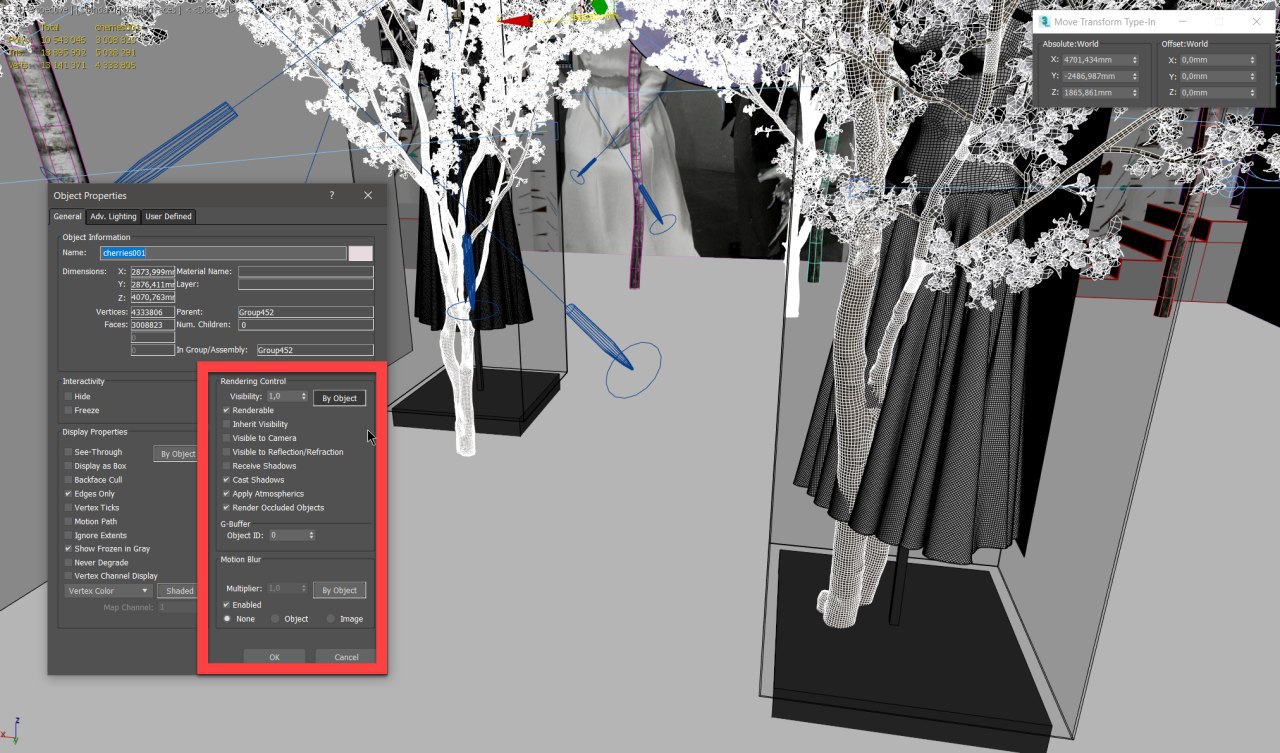1280x753 pixels.
Task: Click the Offset X spinner arrows
Action: pyautogui.click(x=1251, y=60)
